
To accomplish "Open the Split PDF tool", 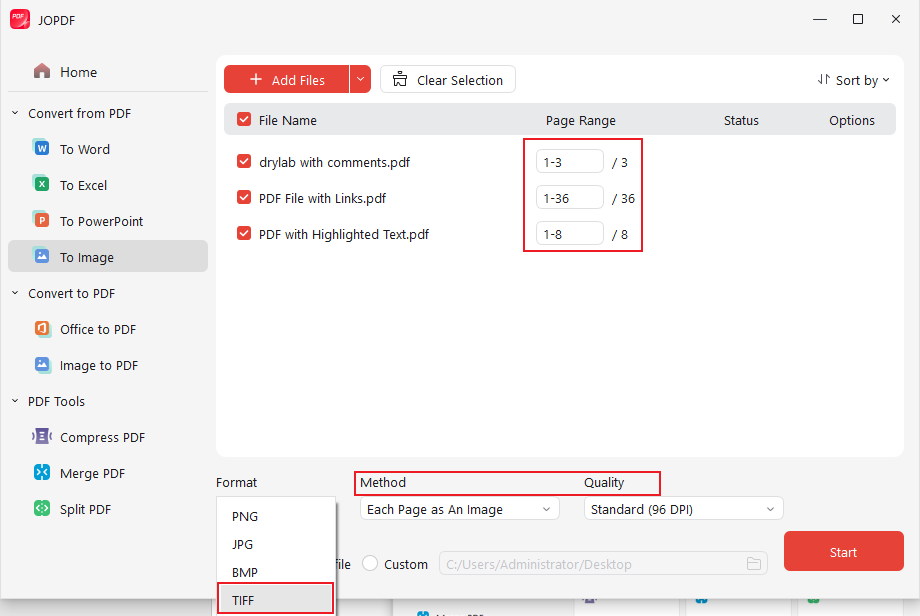I will click(84, 509).
